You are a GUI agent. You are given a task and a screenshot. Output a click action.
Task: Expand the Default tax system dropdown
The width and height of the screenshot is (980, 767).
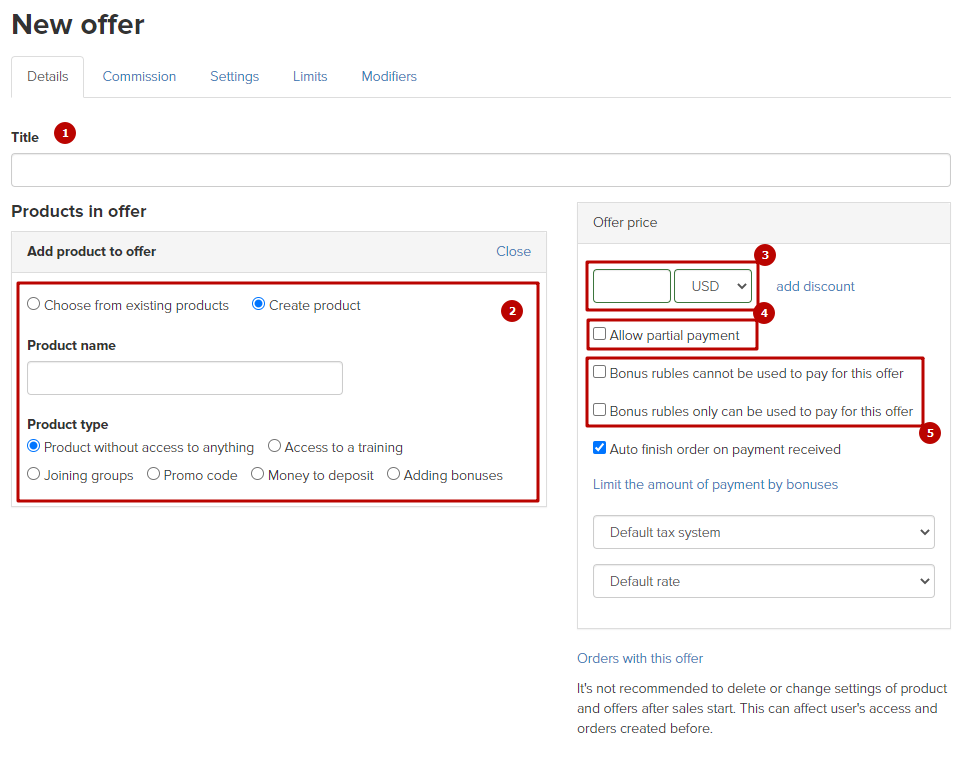pos(764,533)
